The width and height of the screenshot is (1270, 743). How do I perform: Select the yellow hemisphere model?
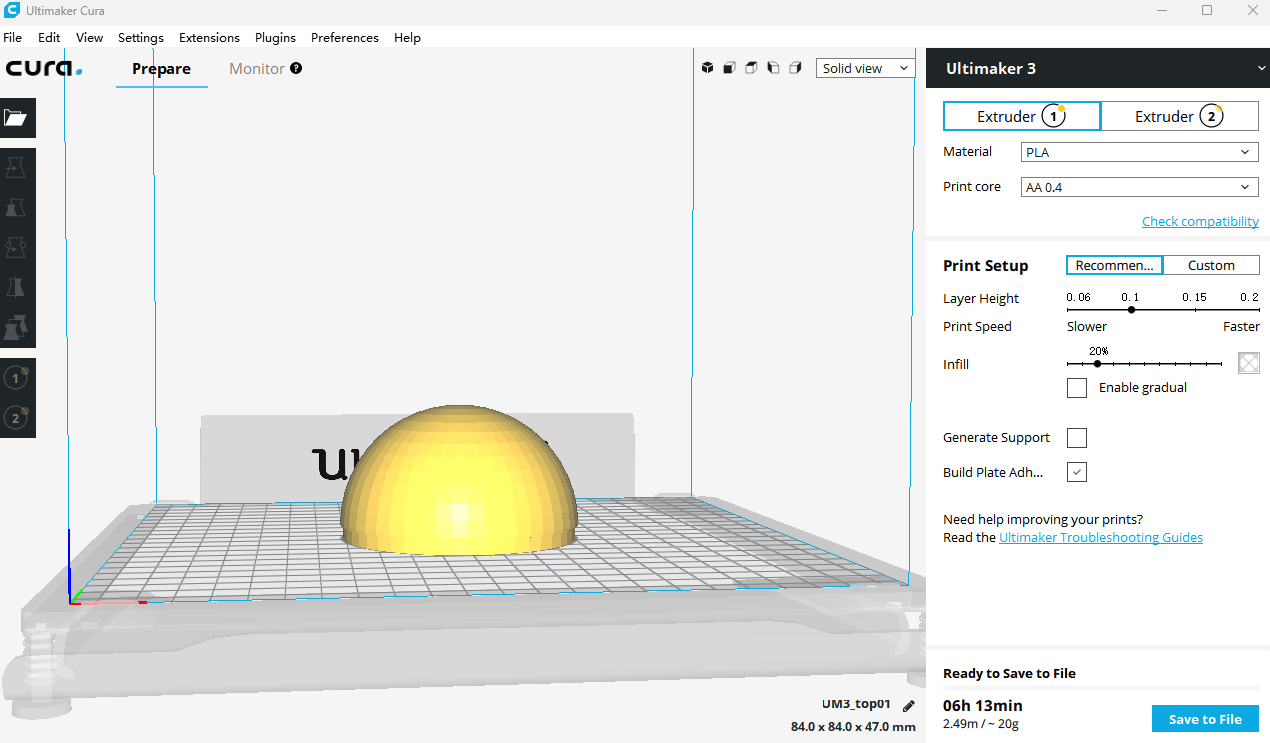click(458, 480)
